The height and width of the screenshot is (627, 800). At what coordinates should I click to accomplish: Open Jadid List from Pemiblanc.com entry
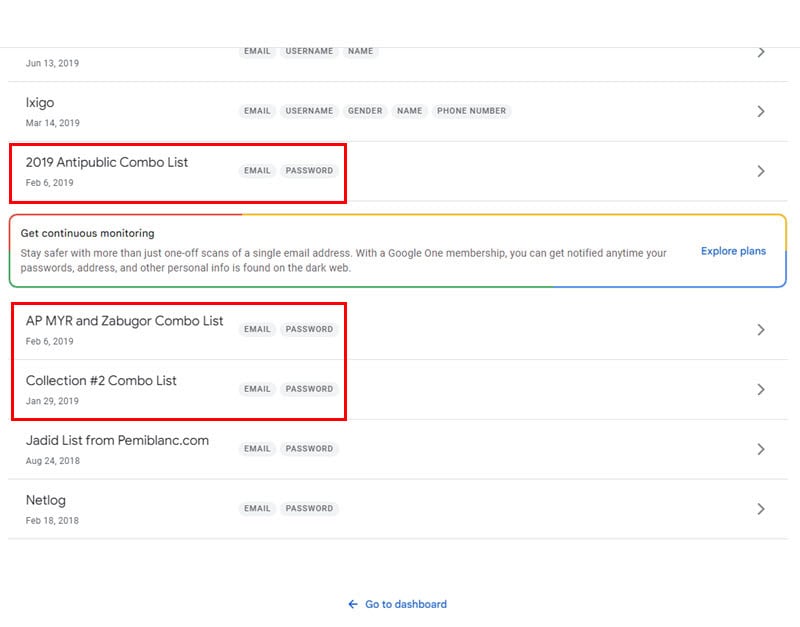click(x=117, y=440)
